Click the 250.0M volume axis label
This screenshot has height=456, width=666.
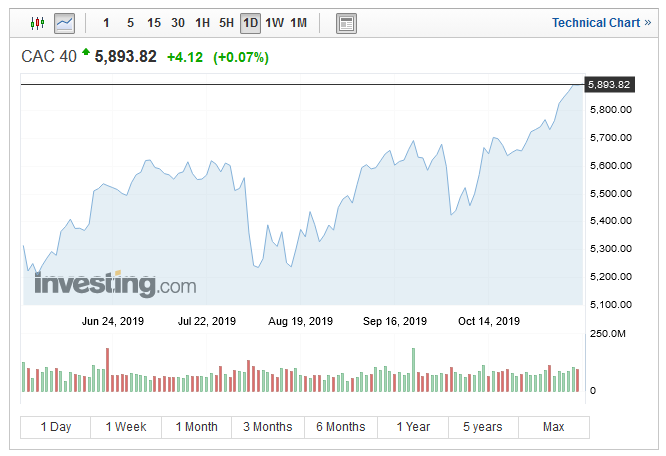(x=607, y=334)
